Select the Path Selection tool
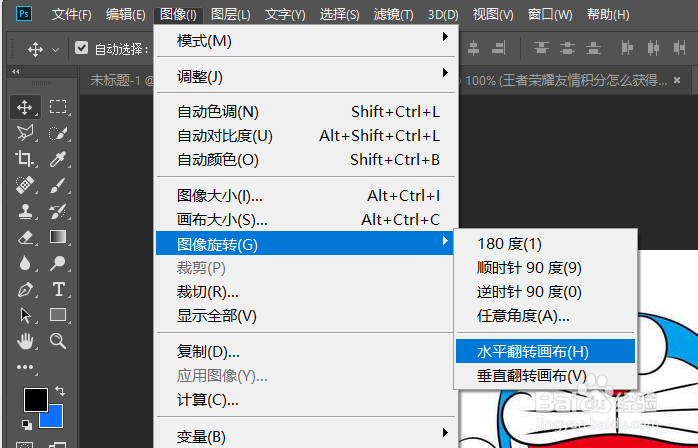Viewport: 698px width, 448px height. pos(25,315)
